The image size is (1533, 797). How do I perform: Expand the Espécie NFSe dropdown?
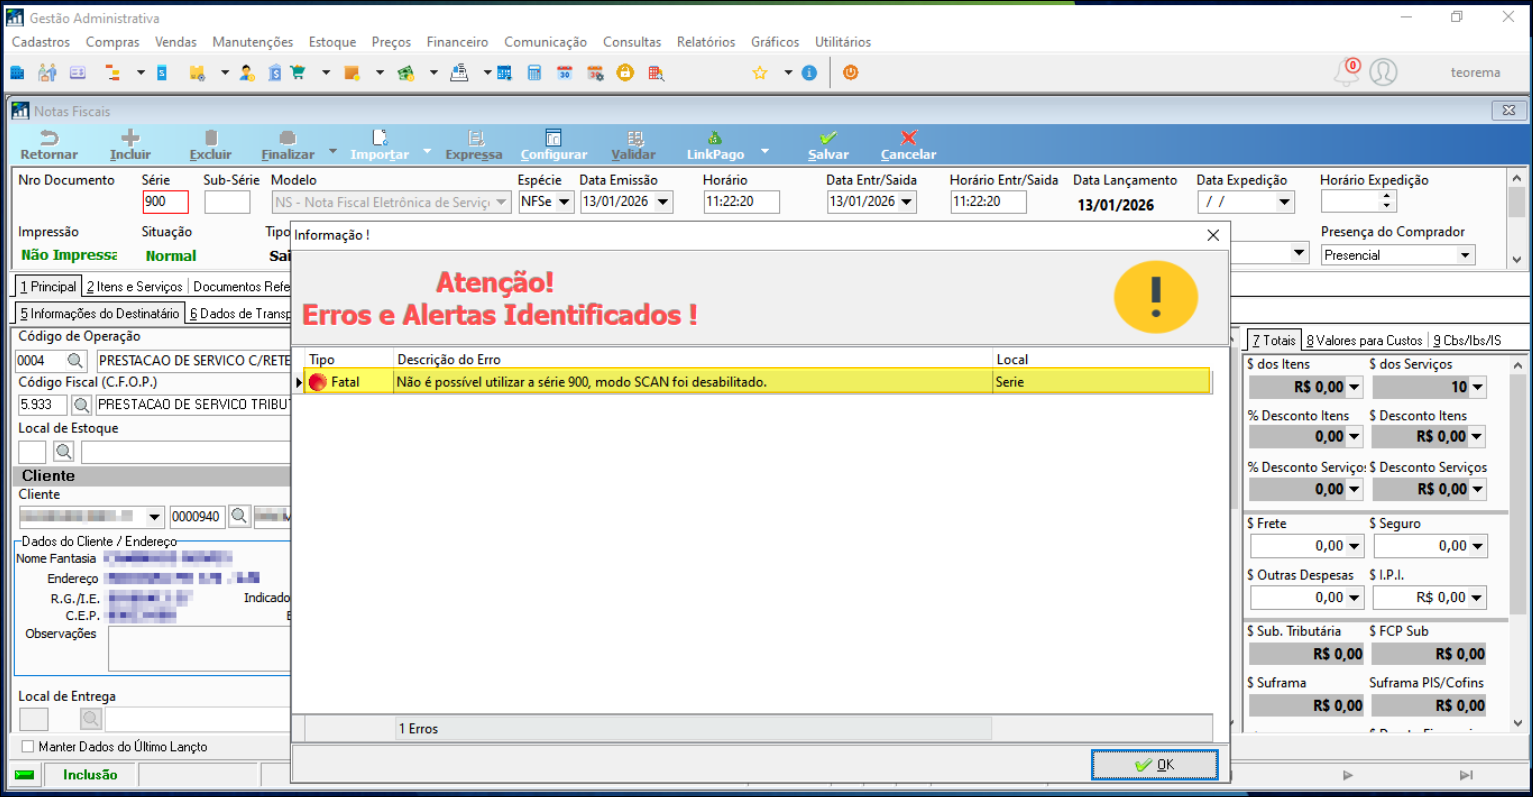[x=564, y=202]
